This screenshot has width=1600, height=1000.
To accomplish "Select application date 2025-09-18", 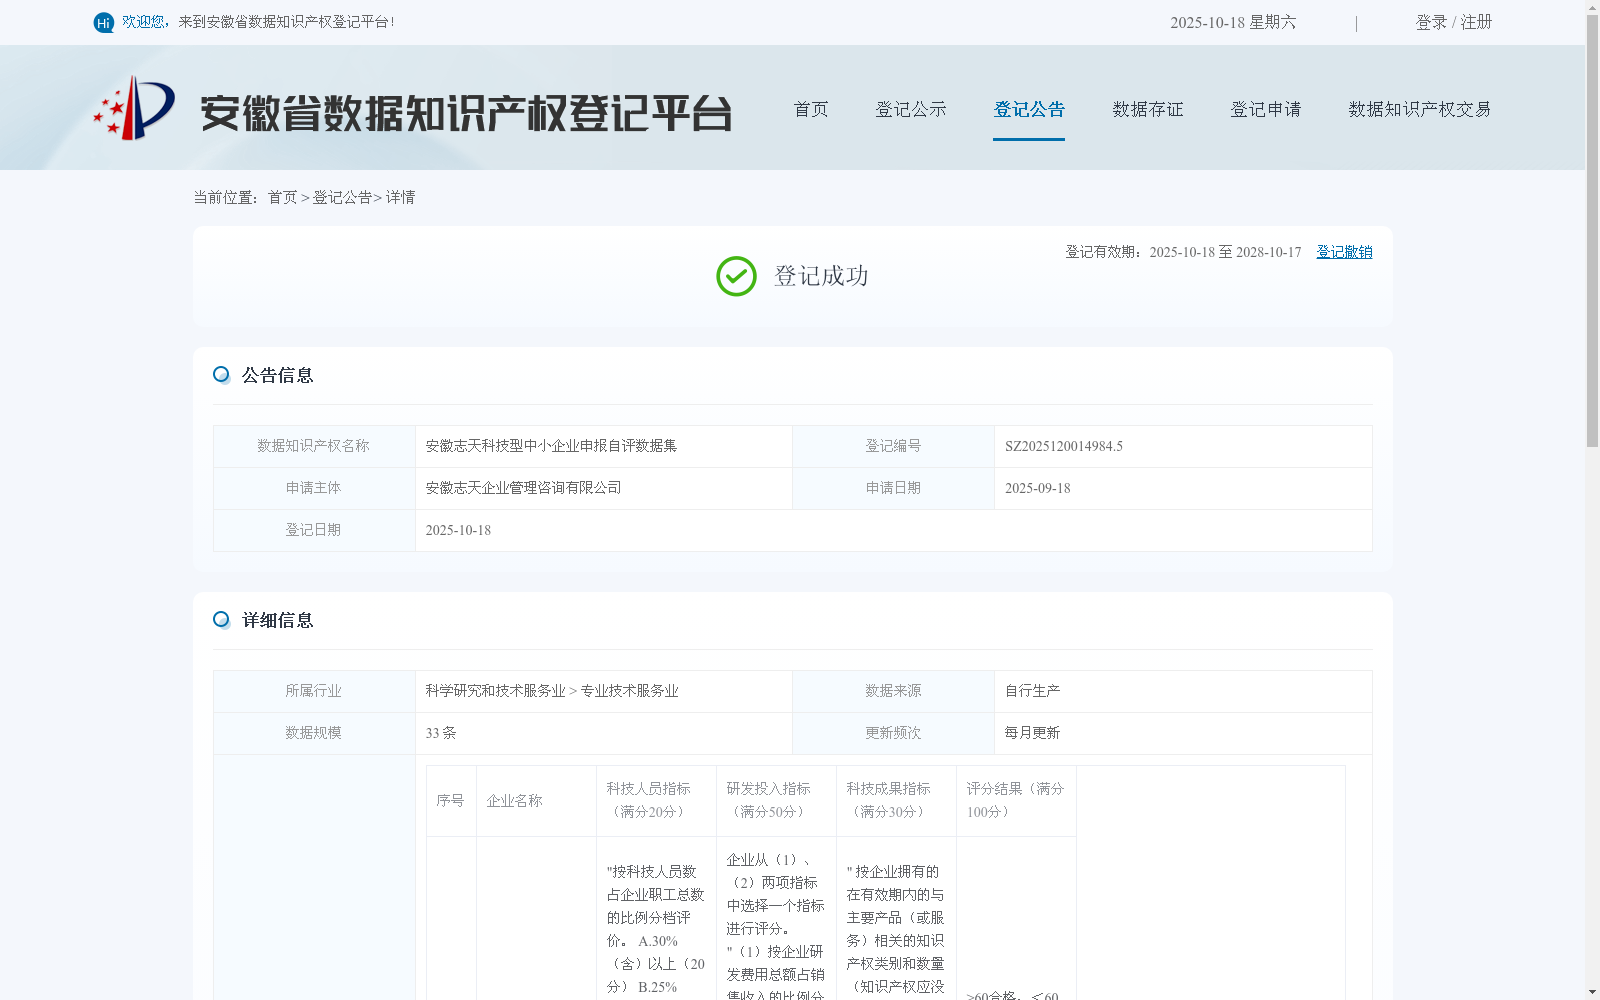I will point(1038,488).
